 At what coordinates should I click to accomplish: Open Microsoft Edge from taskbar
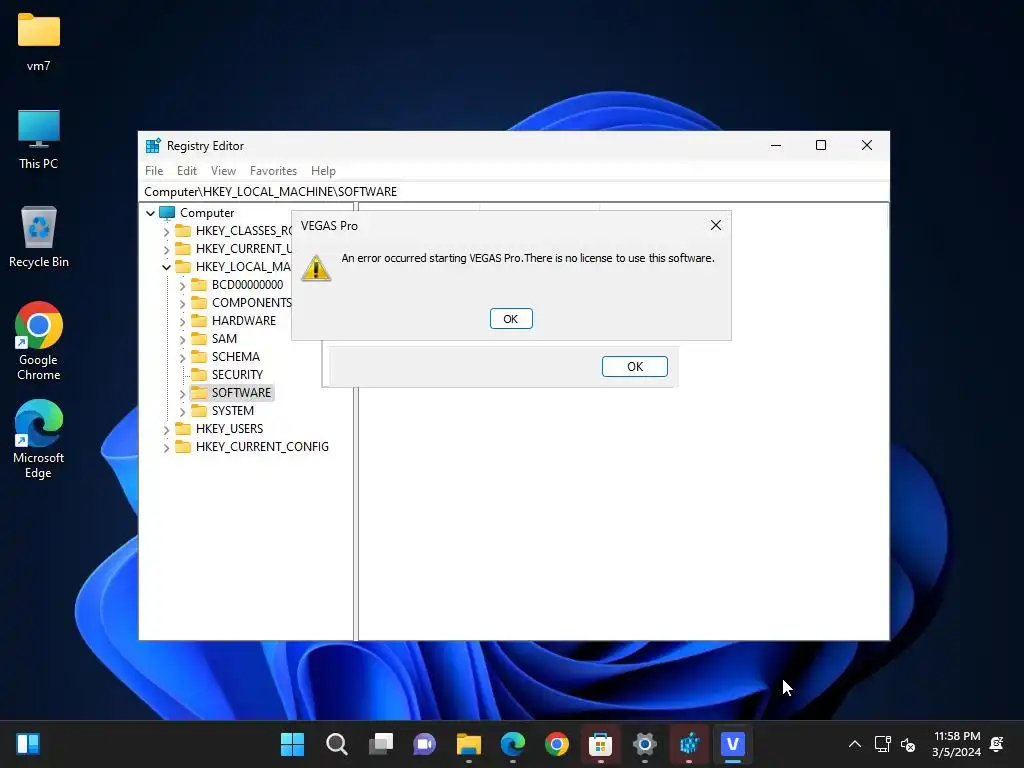click(513, 744)
